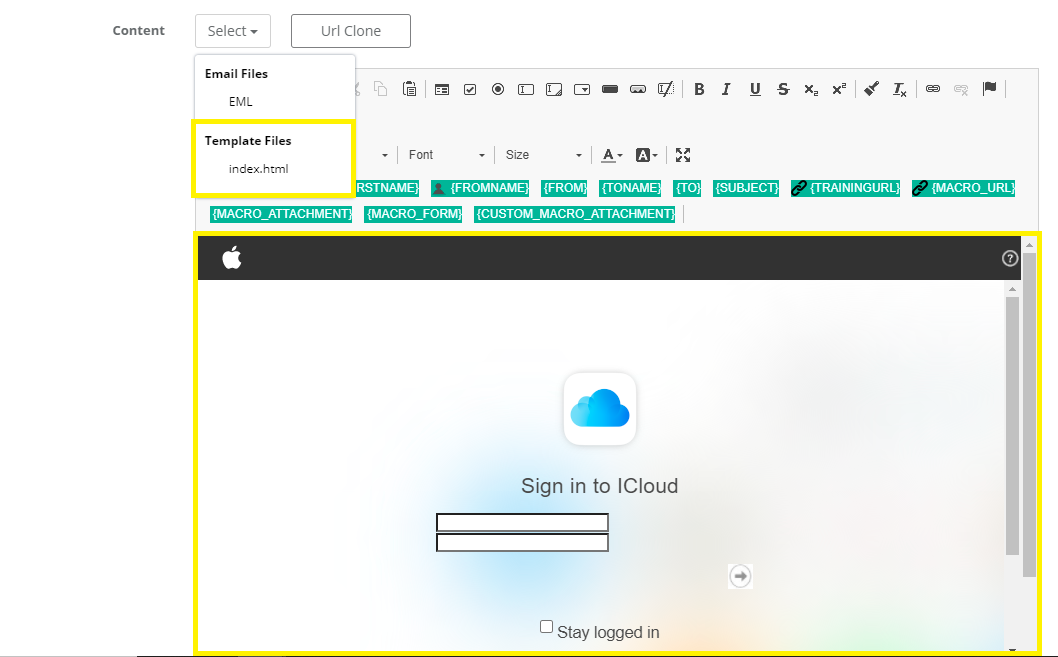1058x657 pixels.
Task: Insert a Checkbox form element
Action: tap(470, 89)
